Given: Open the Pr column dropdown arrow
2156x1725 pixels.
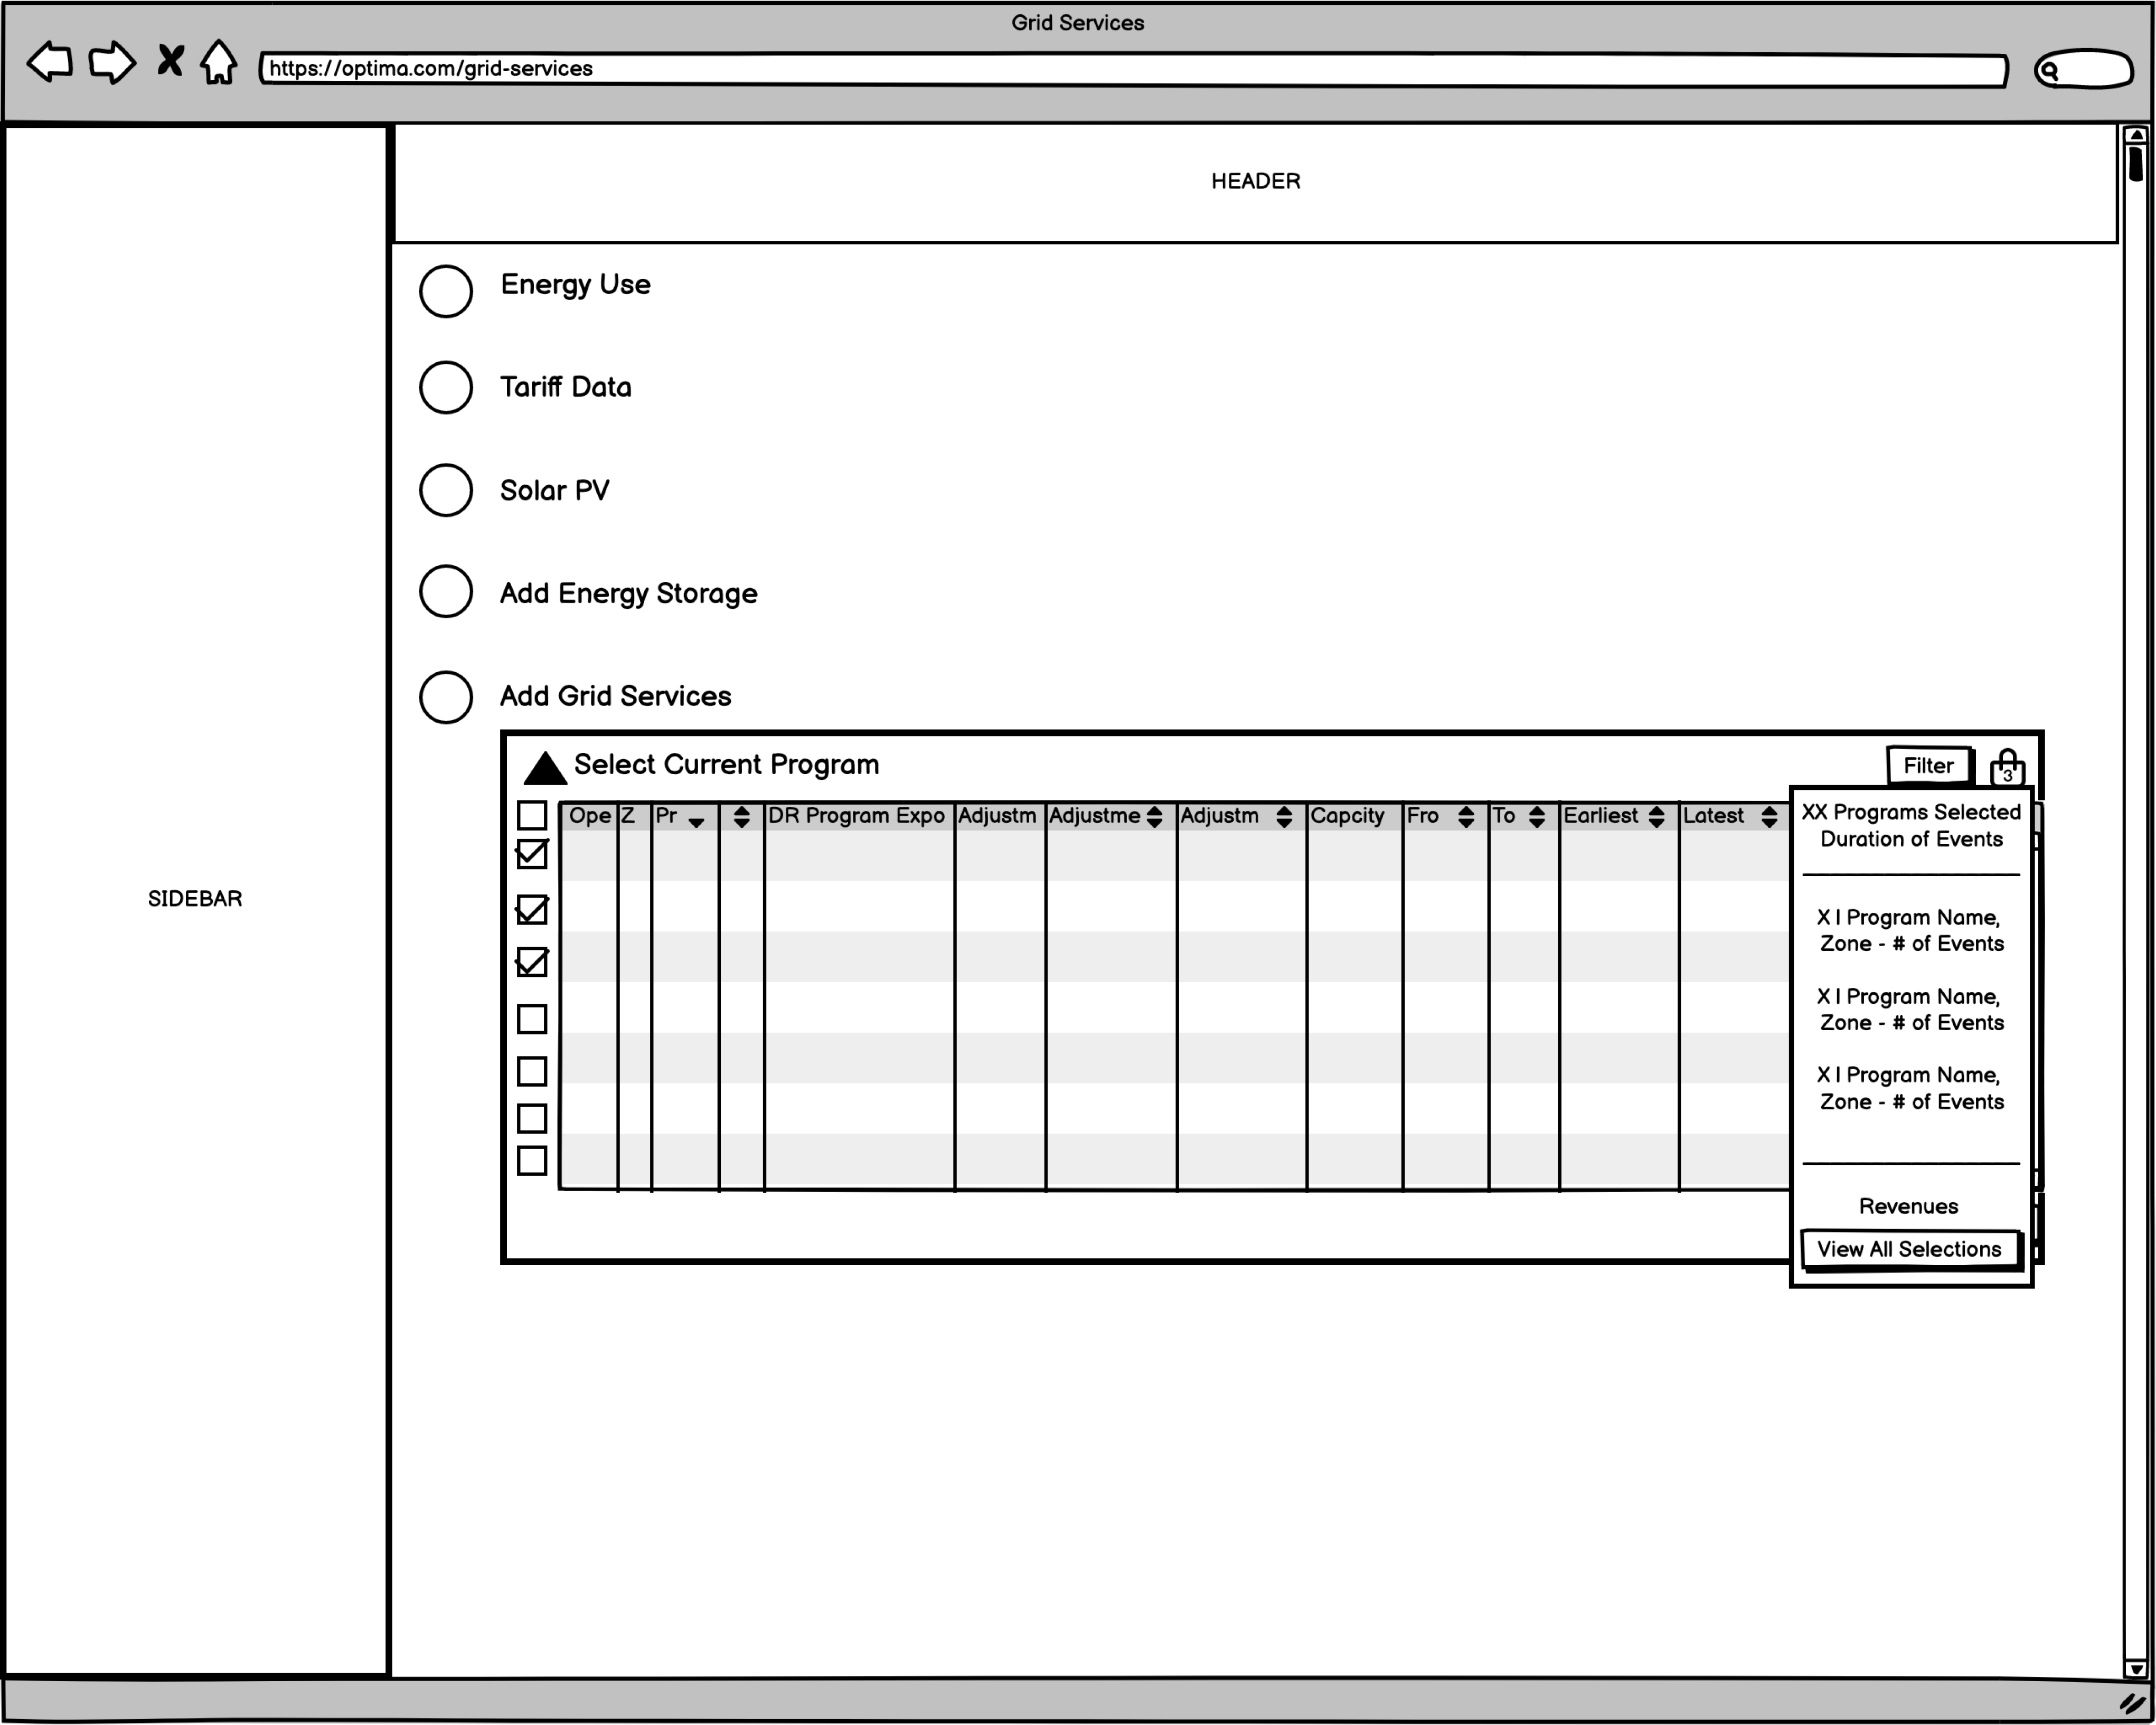Looking at the screenshot, I should coord(697,822).
